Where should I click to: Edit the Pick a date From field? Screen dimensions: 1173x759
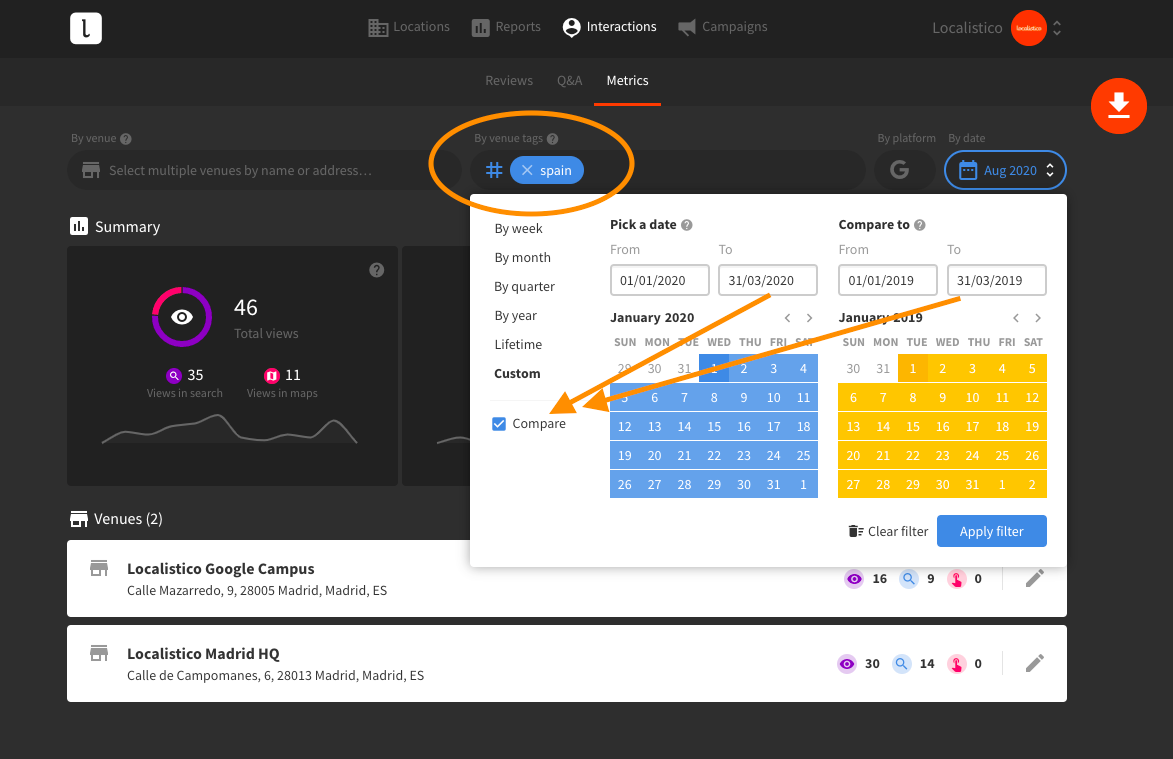tap(659, 280)
